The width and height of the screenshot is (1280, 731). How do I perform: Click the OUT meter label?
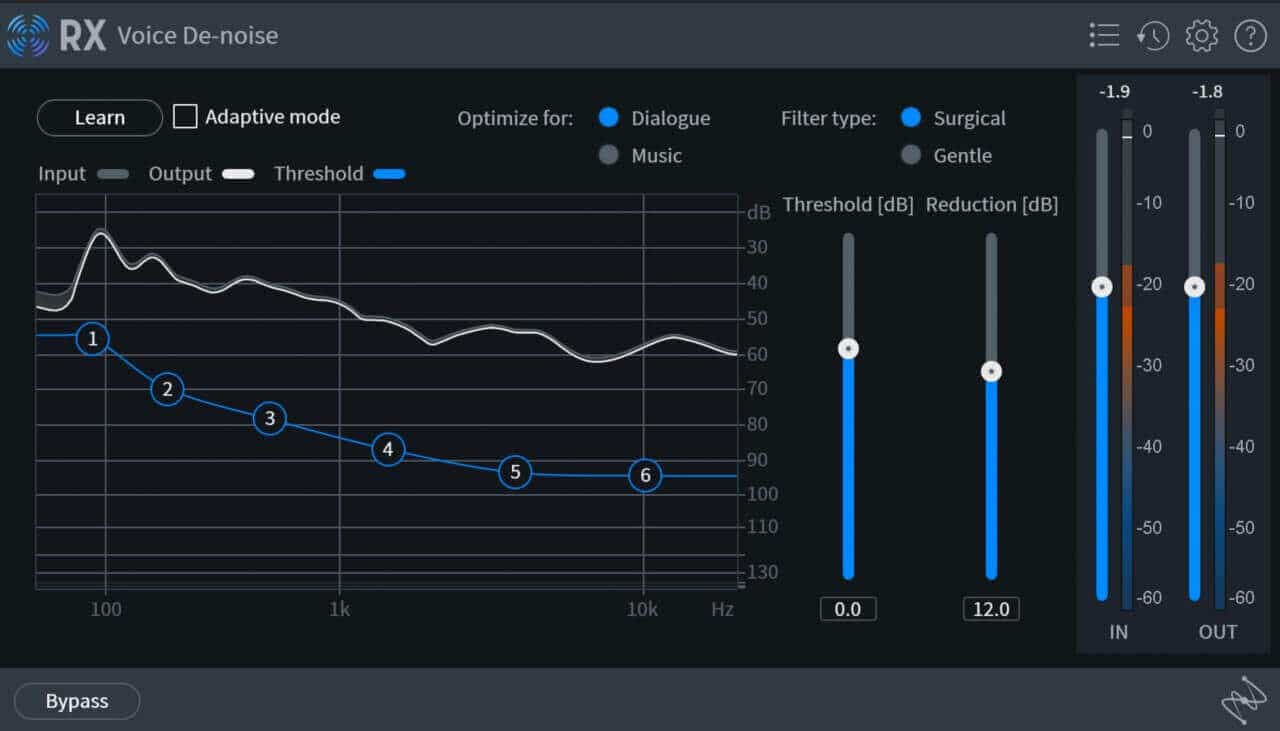pyautogui.click(x=1218, y=632)
